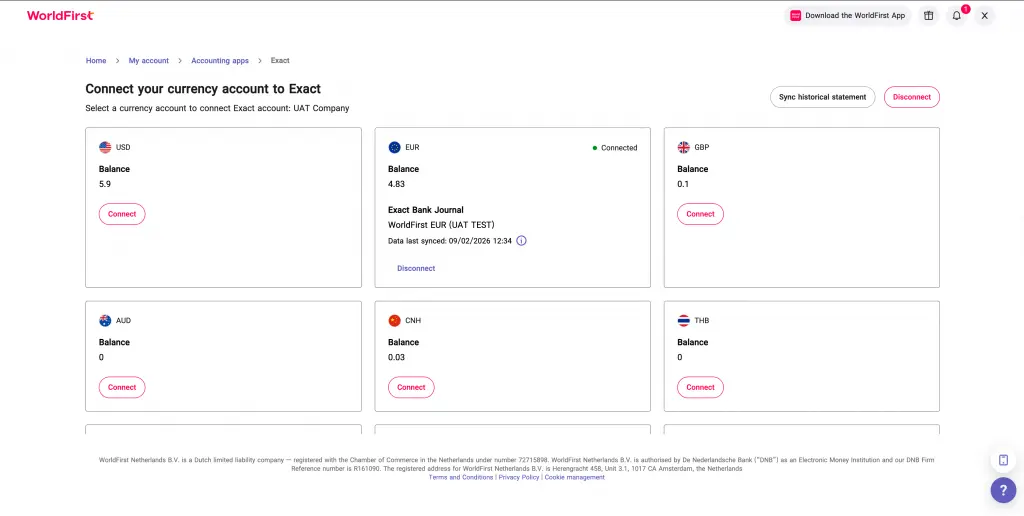Click the clipboard feedback icon
This screenshot has height=516, width=1024.
coord(1003,460)
